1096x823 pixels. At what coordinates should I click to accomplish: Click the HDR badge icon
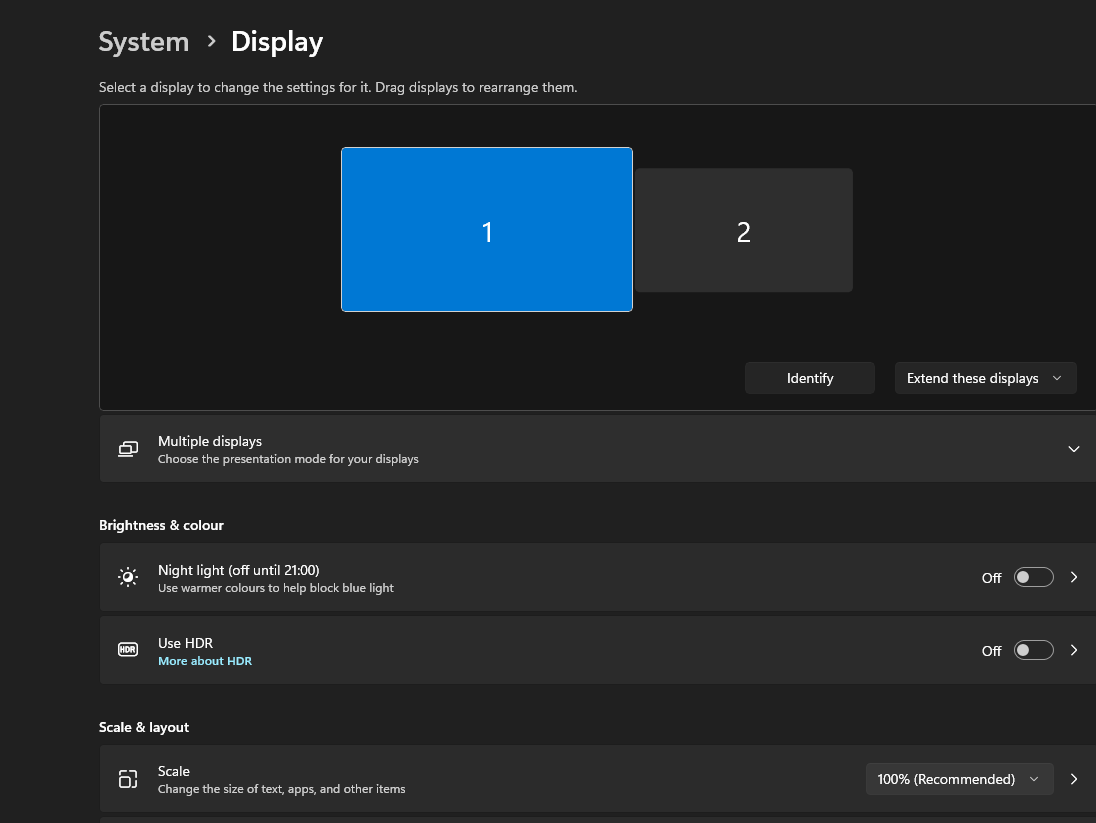click(x=128, y=650)
